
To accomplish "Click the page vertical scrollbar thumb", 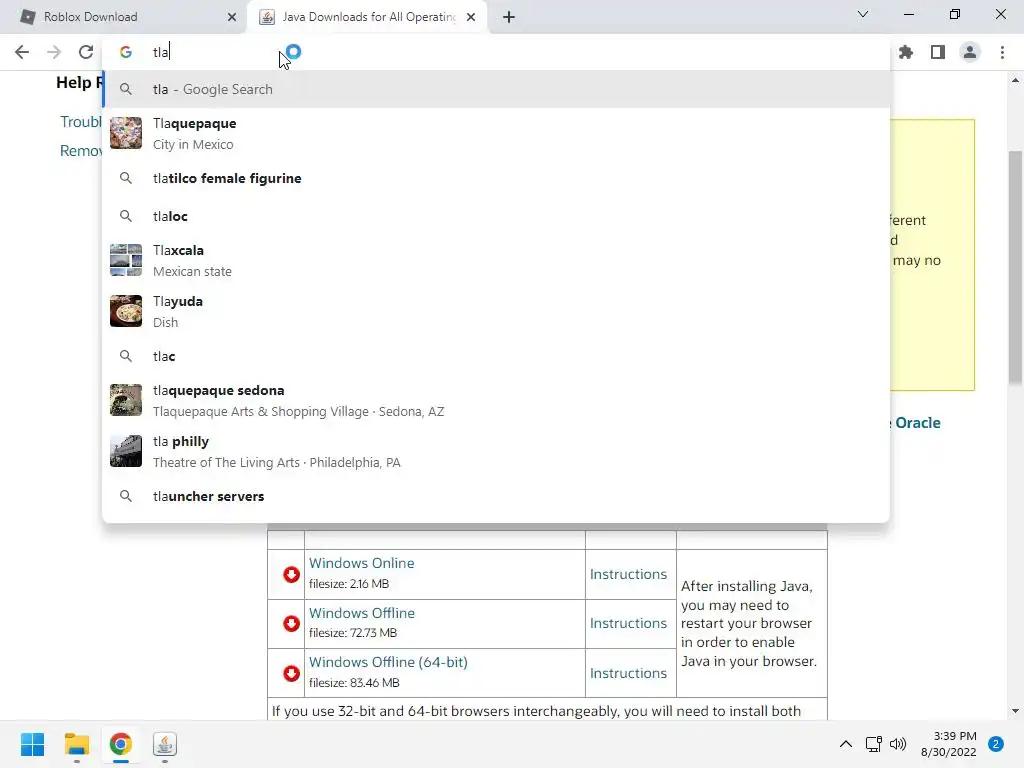I will (1015, 268).
